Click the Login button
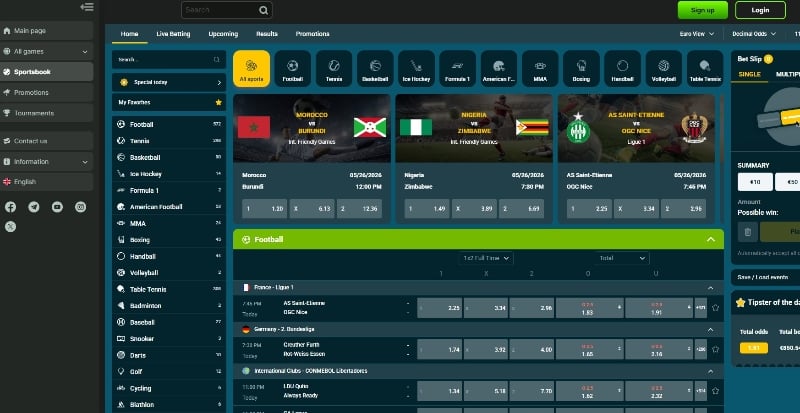This screenshot has width=800, height=413. [x=760, y=10]
